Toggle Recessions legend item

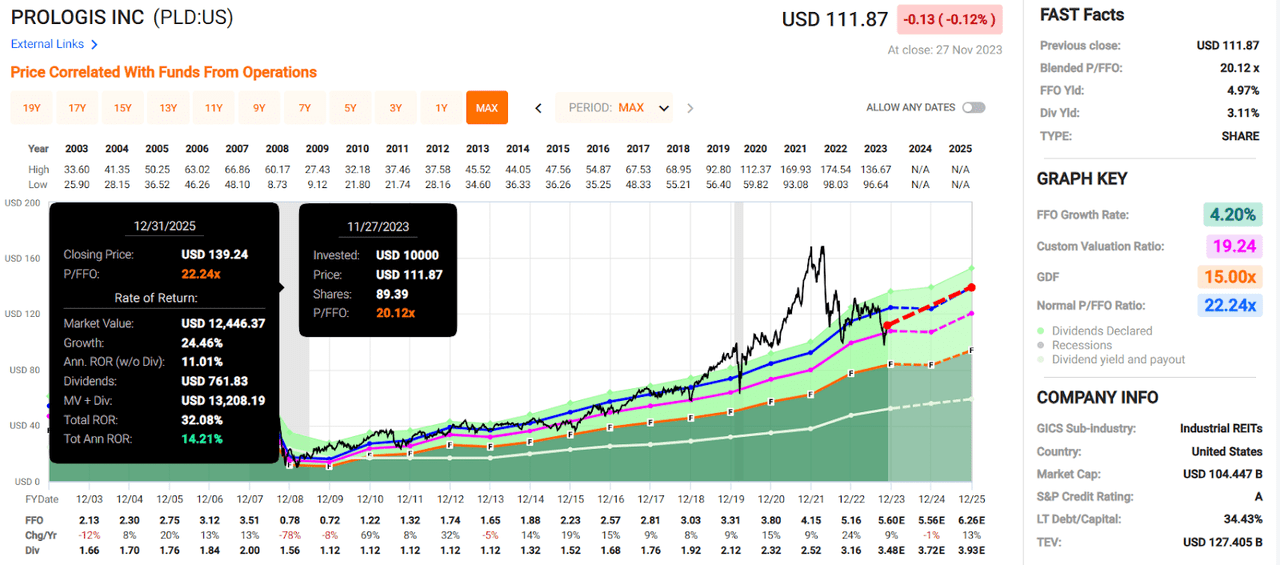pos(1075,345)
